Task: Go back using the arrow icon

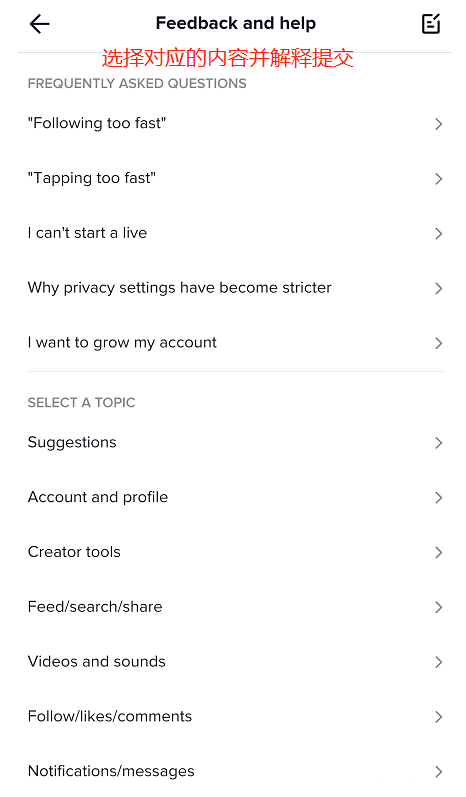Action: tap(39, 24)
